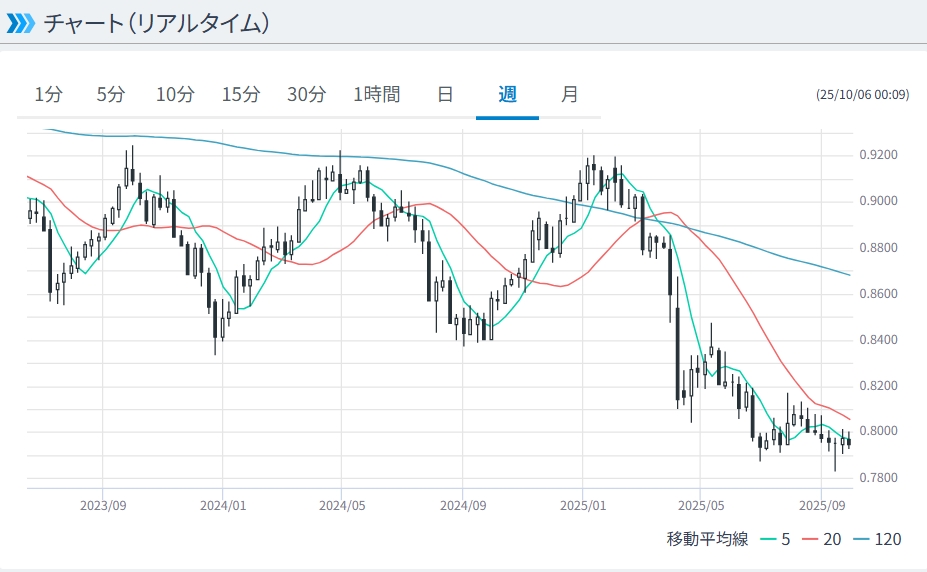The width and height of the screenshot is (927, 572).
Task: Choose the 15分 timeframe tab
Action: coord(241,95)
